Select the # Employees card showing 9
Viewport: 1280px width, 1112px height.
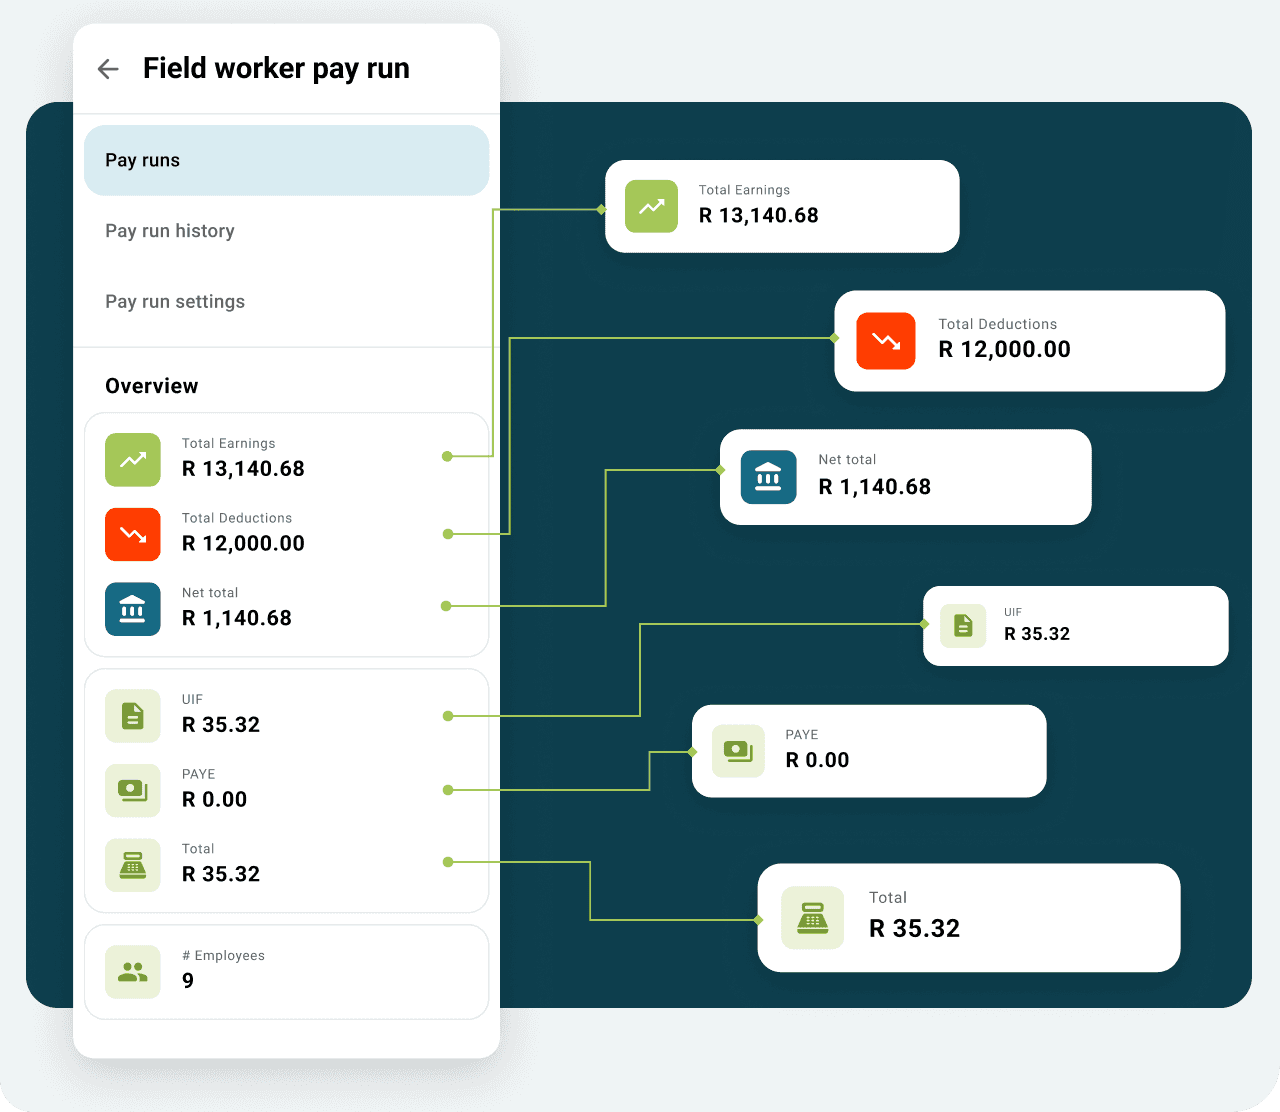[x=287, y=971]
